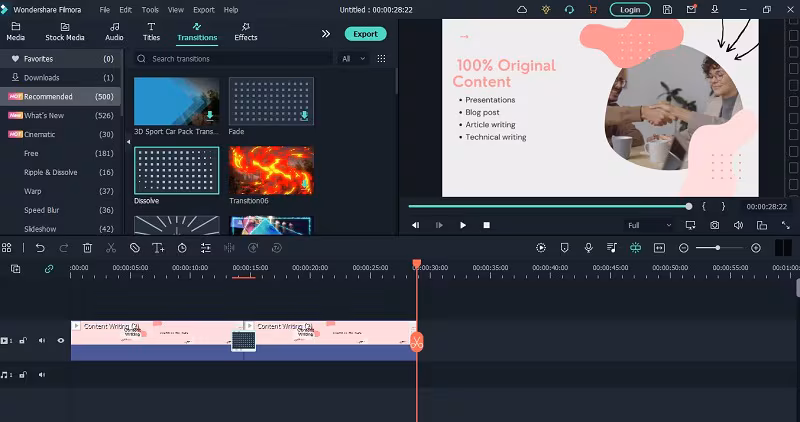800x422 pixels.
Task: Expand more tabs with double chevron
Action: (x=326, y=34)
